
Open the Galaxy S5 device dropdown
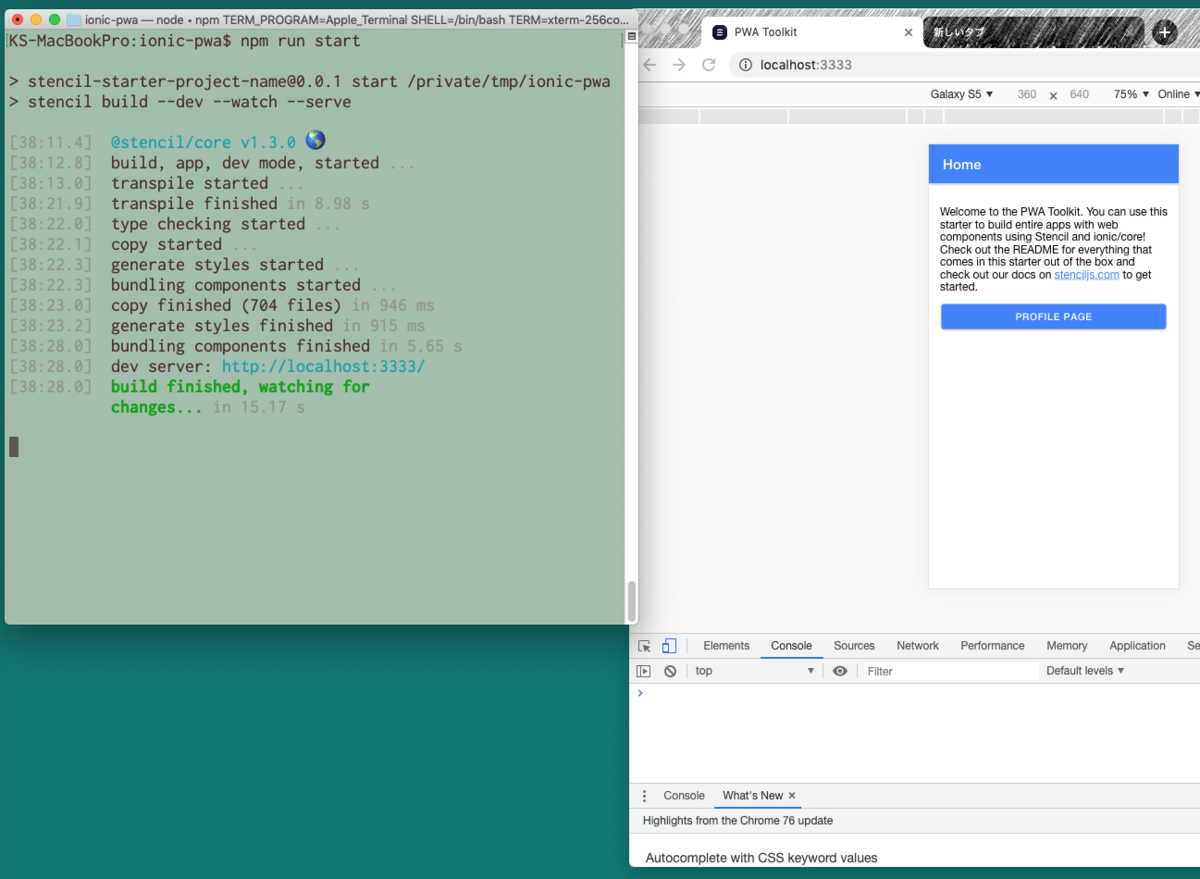click(x=961, y=94)
